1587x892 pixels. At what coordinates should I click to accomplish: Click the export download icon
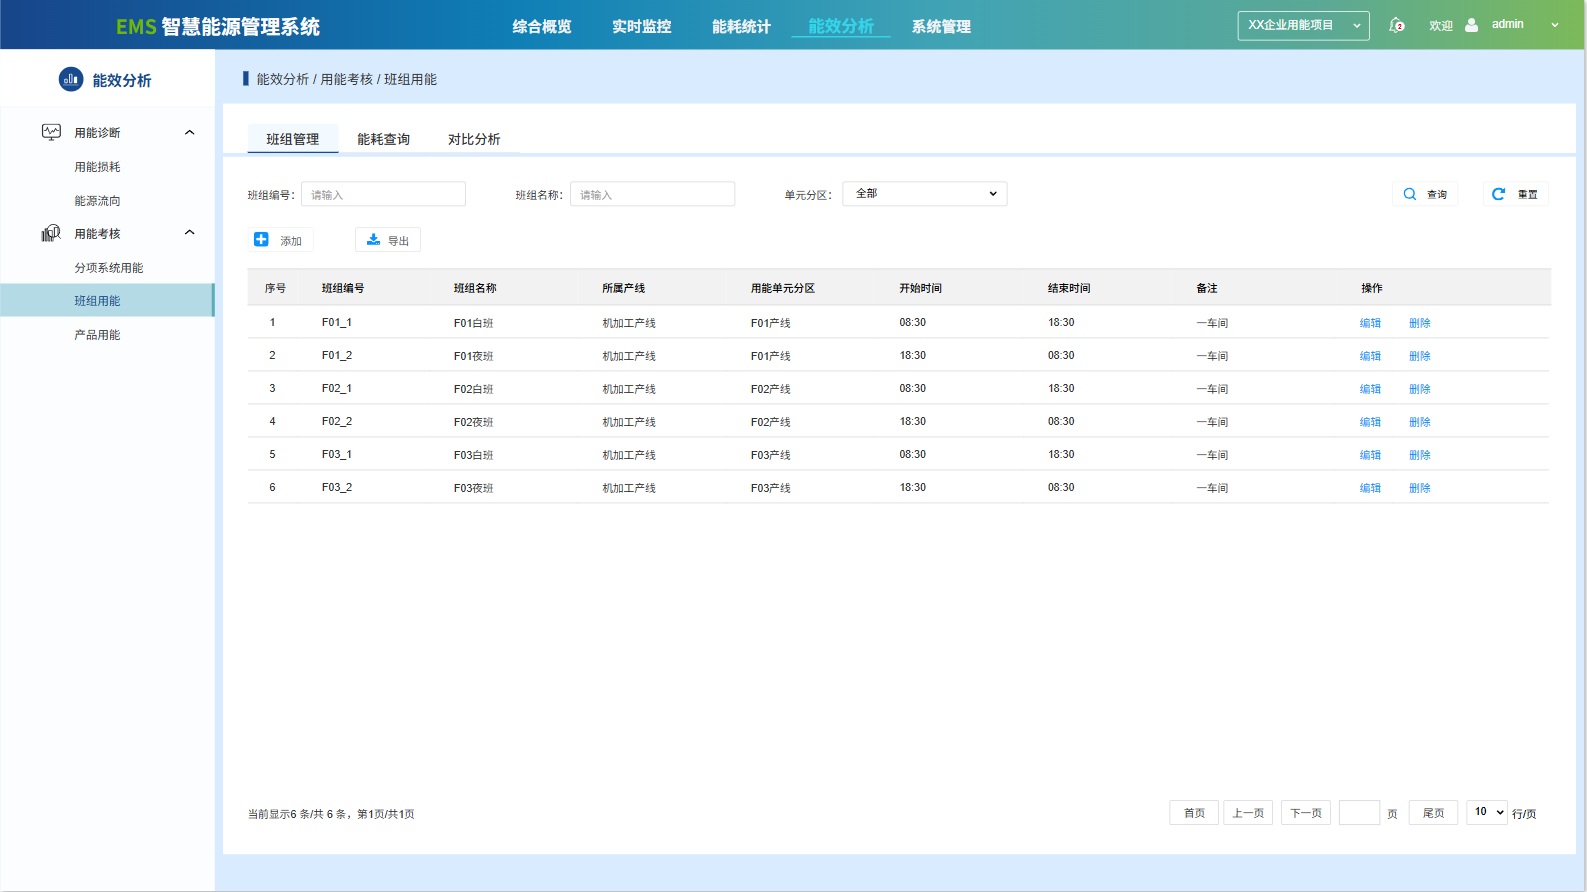pyautogui.click(x=373, y=240)
